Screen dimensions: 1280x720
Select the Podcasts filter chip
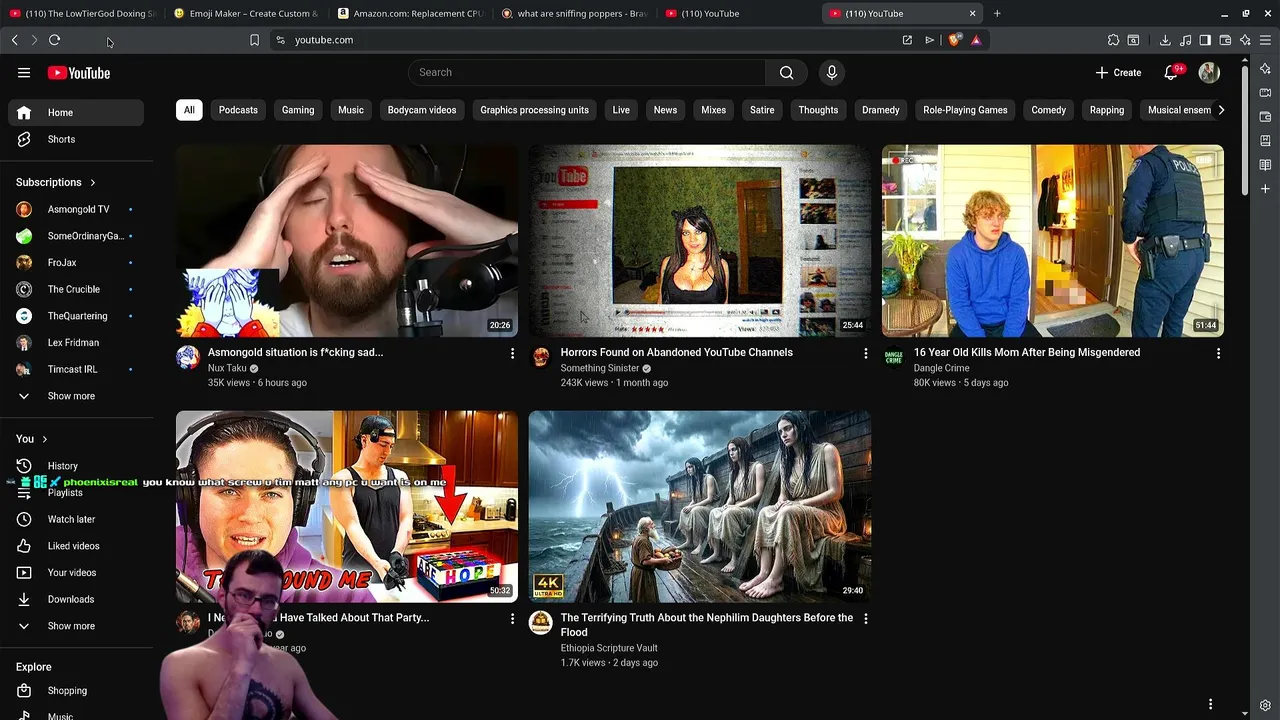pos(238,110)
